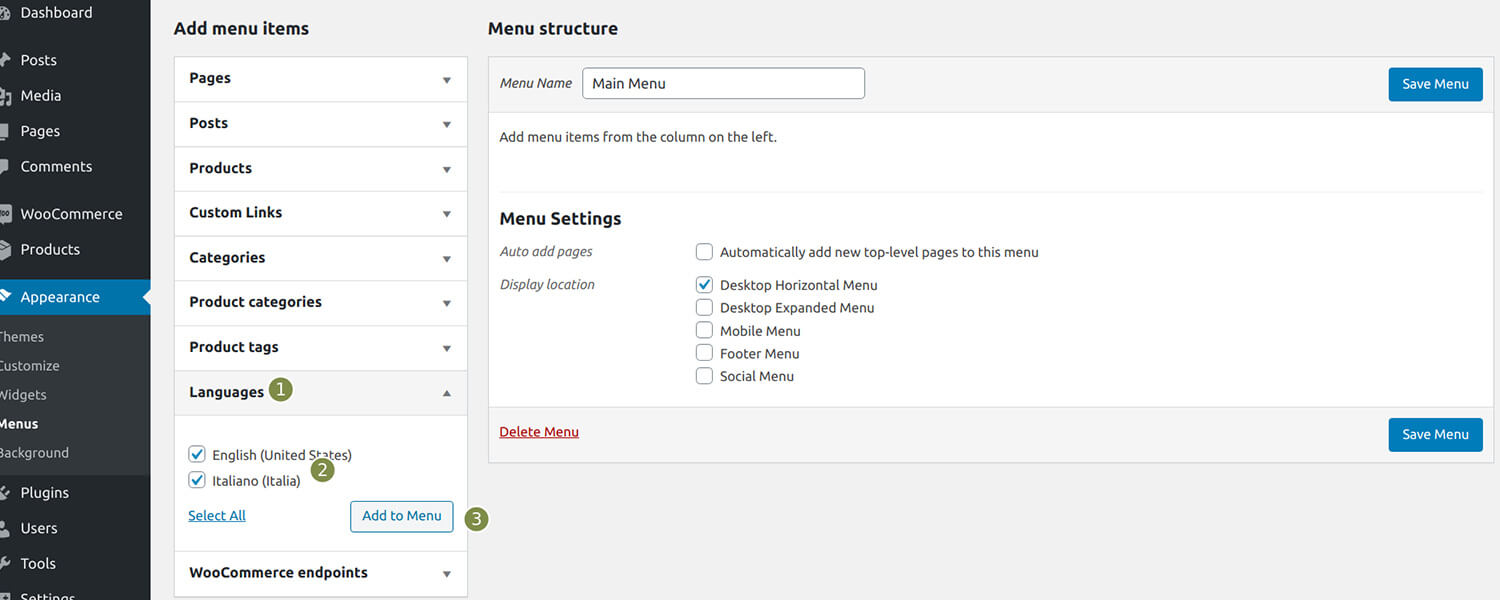Open Posts in the admin sidebar

coord(39,60)
